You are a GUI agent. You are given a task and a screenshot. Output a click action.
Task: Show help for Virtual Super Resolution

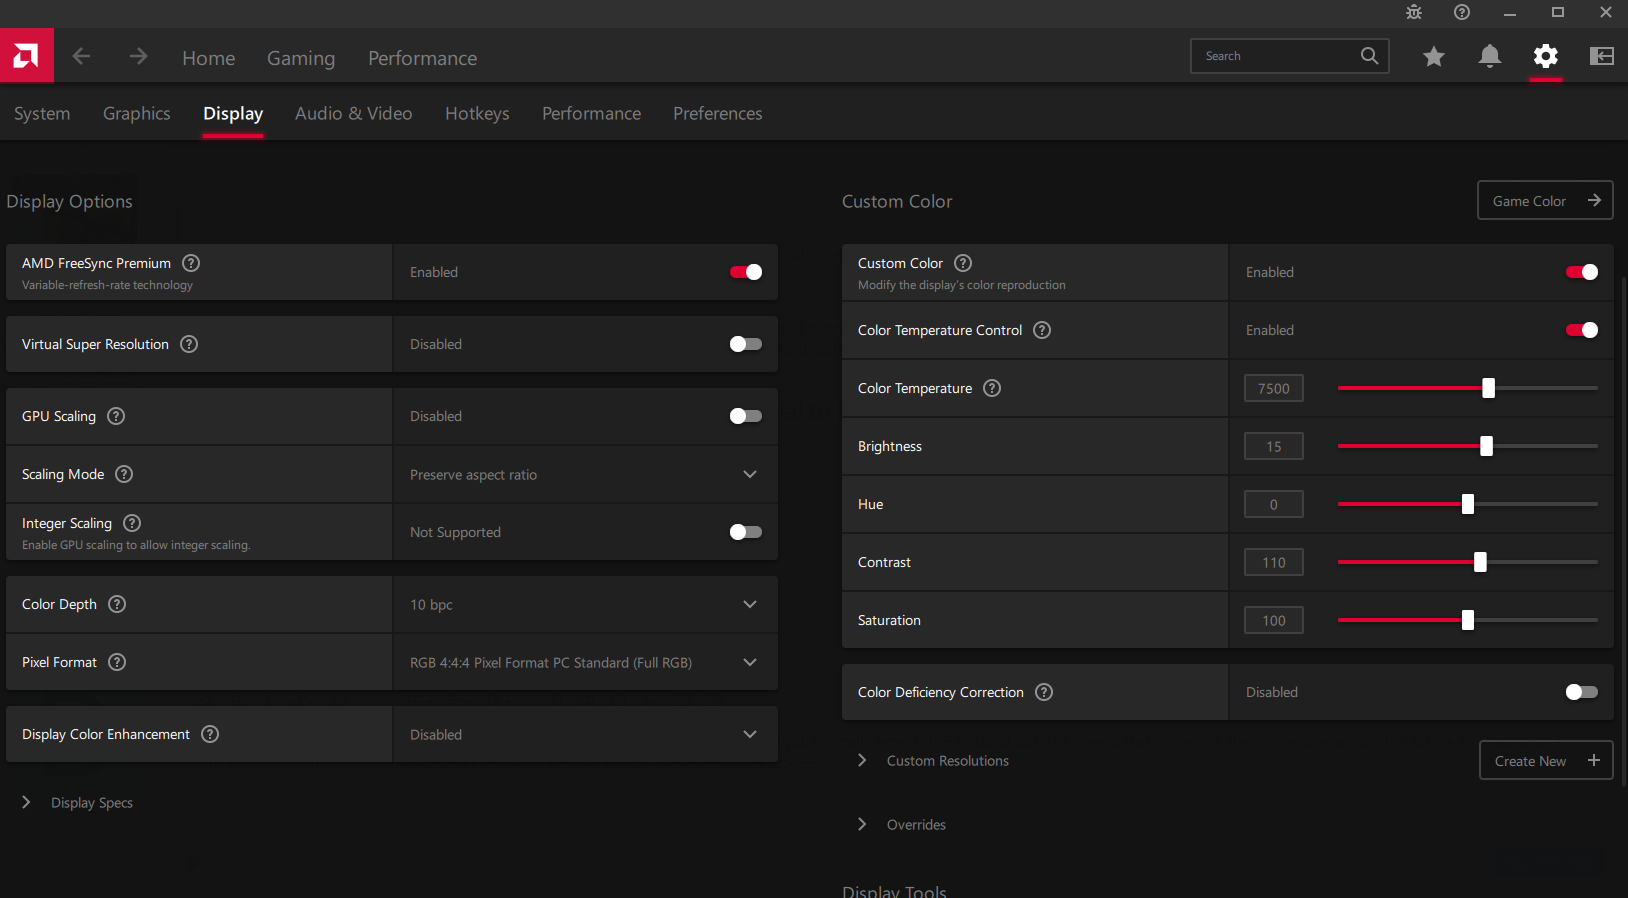[x=189, y=344]
